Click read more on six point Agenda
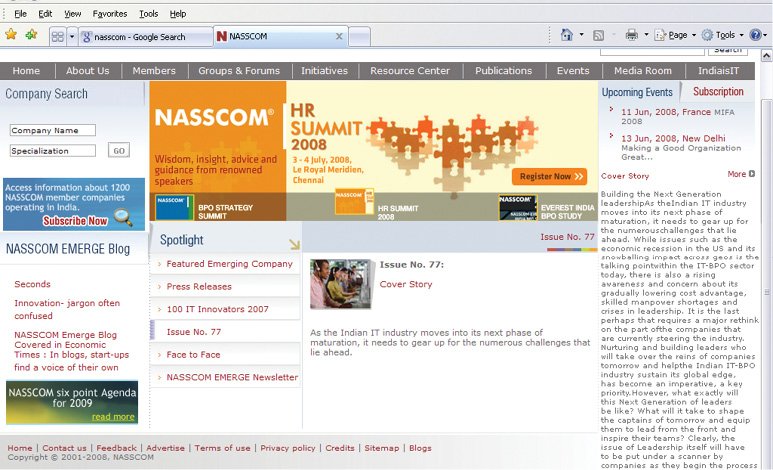Viewport: 773px width, 470px height. tap(113, 417)
